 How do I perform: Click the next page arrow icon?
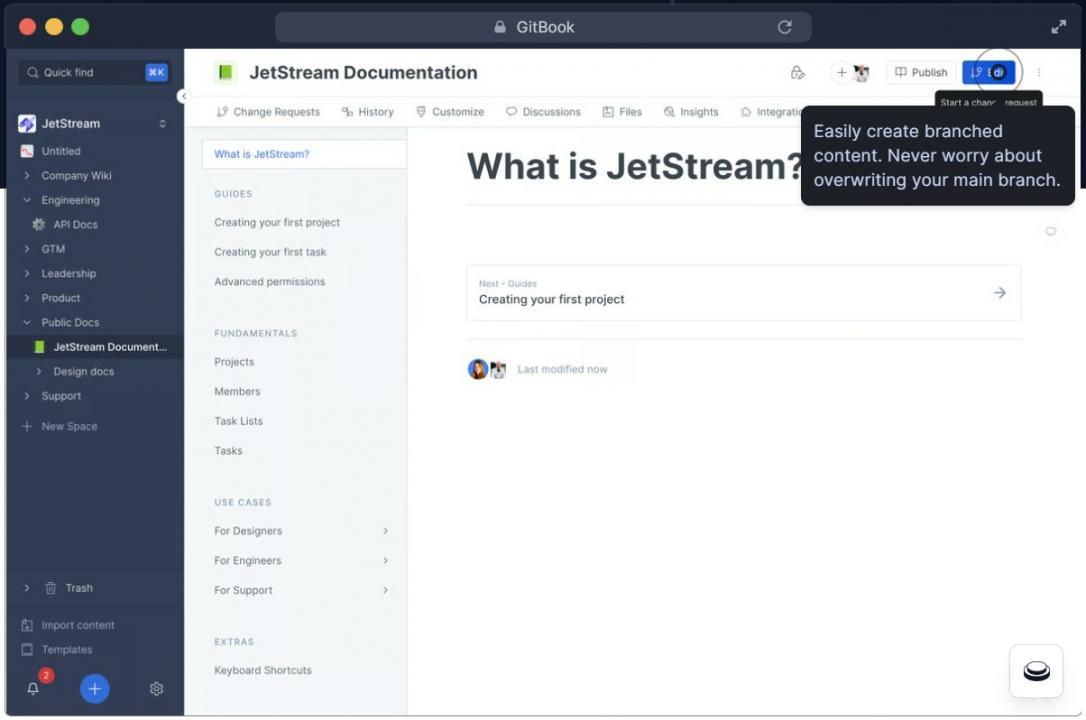click(x=999, y=293)
